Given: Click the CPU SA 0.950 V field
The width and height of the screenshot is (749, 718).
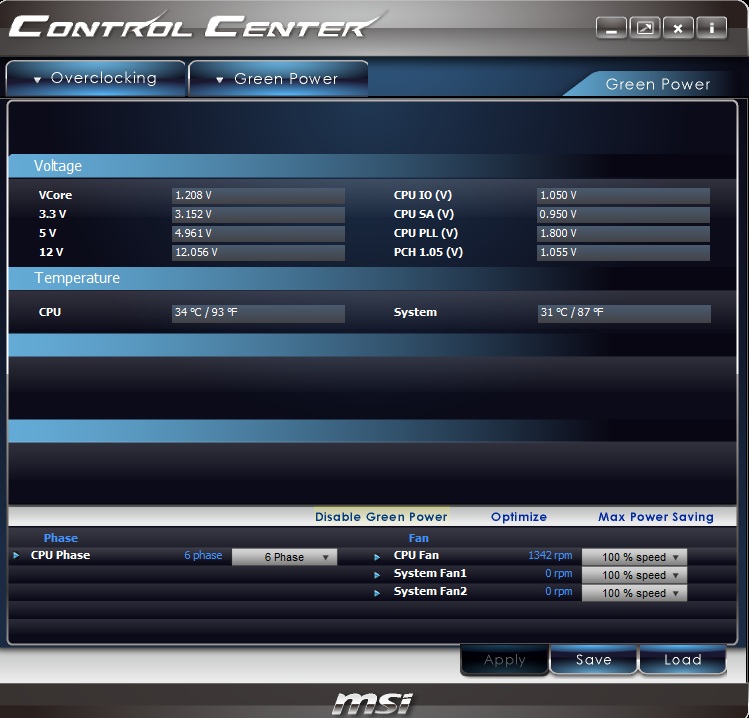Looking at the screenshot, I should [623, 214].
